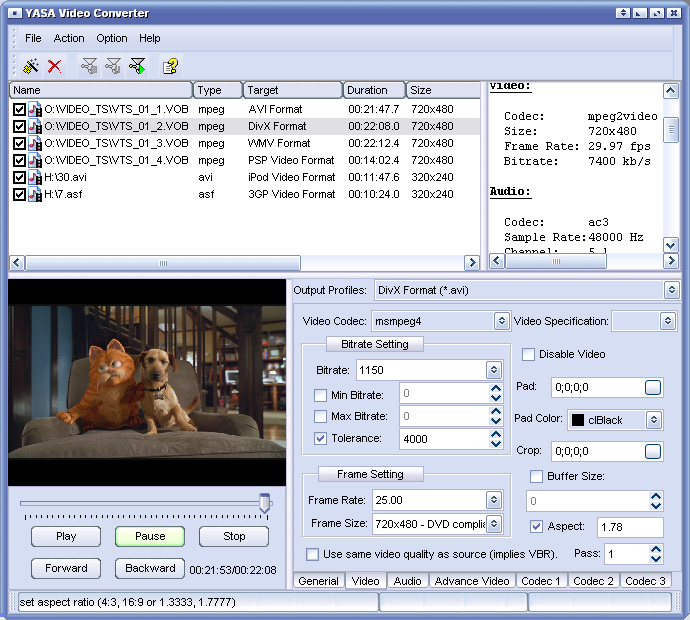
Task: Click the Pad field's editor button
Action: [652, 387]
